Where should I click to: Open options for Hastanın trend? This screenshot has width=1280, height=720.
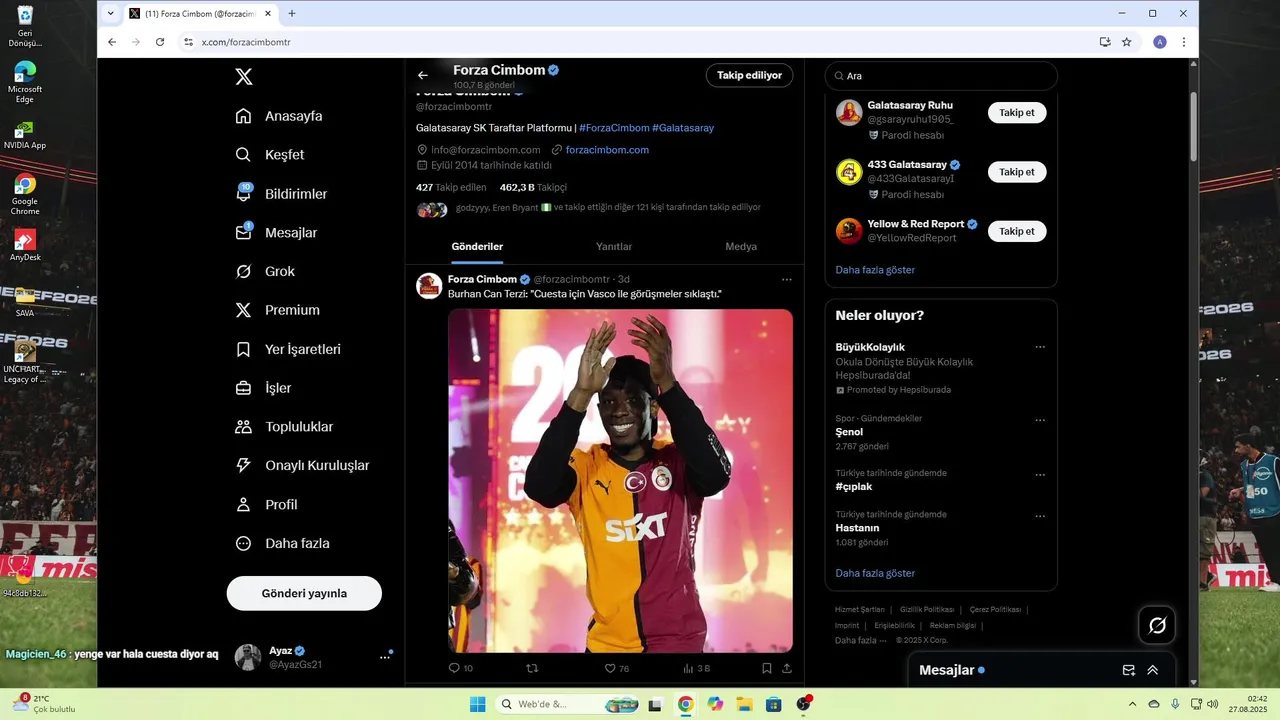pyautogui.click(x=1040, y=516)
